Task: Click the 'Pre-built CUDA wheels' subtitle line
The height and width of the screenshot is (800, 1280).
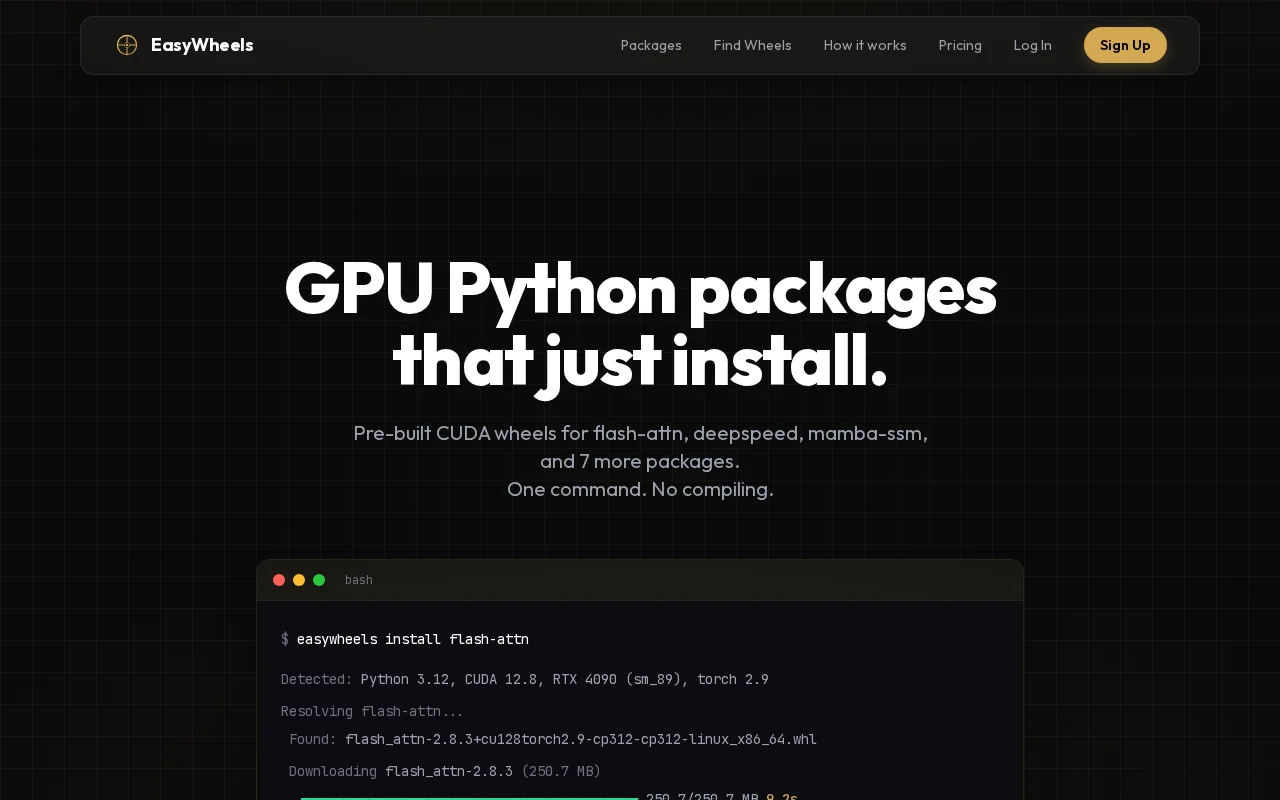Action: (x=640, y=433)
